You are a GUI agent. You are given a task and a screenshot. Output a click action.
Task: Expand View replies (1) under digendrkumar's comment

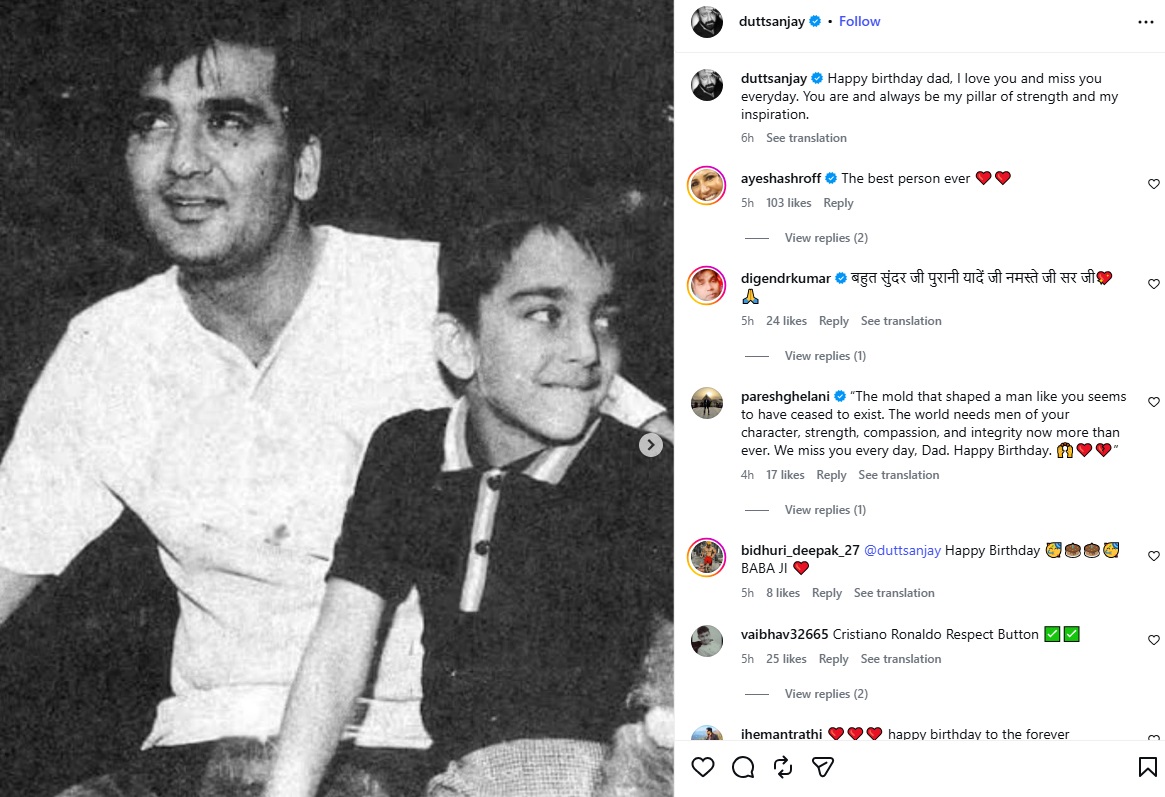click(x=825, y=356)
